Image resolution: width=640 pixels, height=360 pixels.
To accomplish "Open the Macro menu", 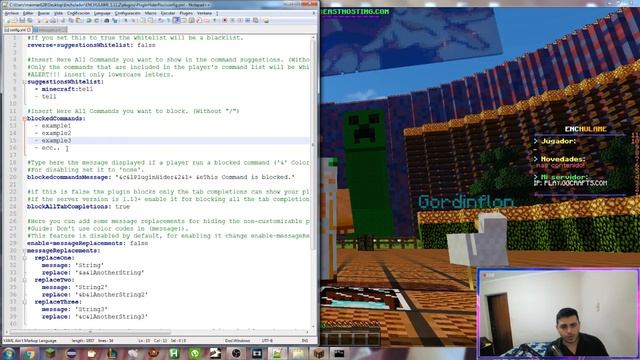I will pyautogui.click(x=151, y=13).
